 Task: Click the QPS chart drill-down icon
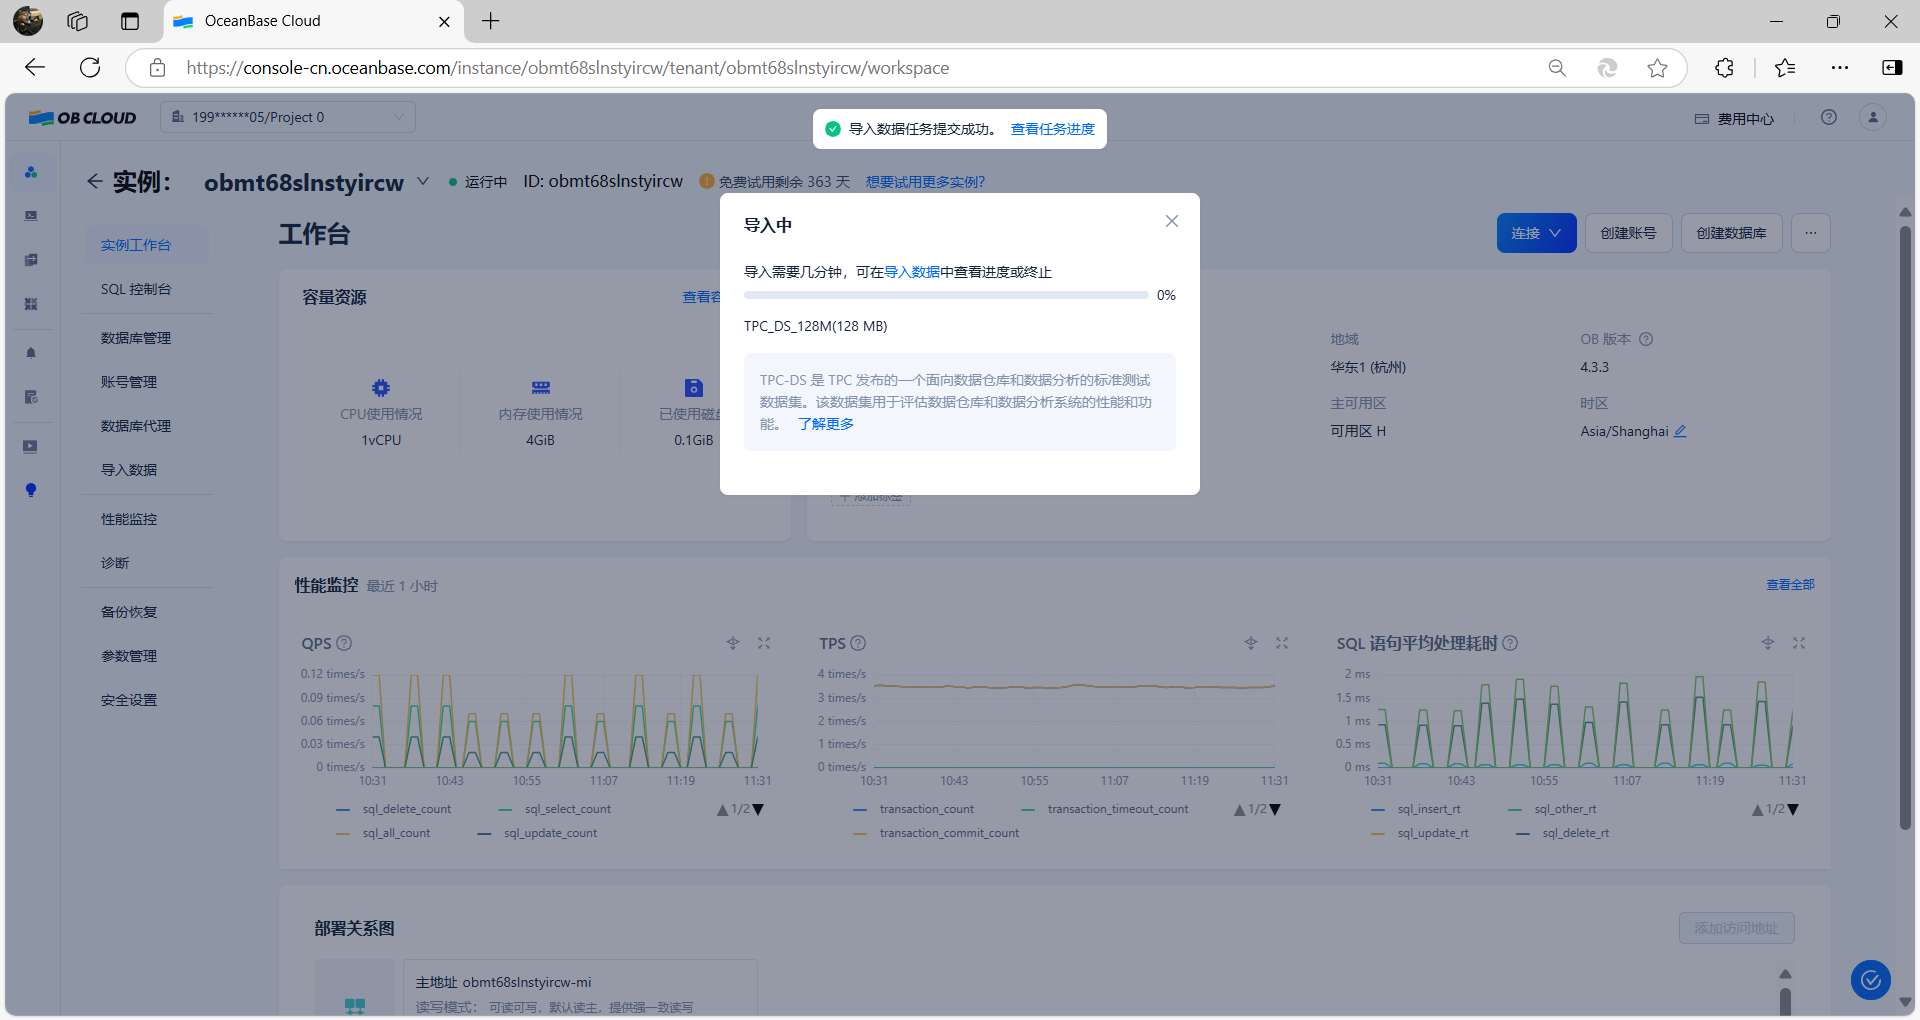click(x=733, y=643)
